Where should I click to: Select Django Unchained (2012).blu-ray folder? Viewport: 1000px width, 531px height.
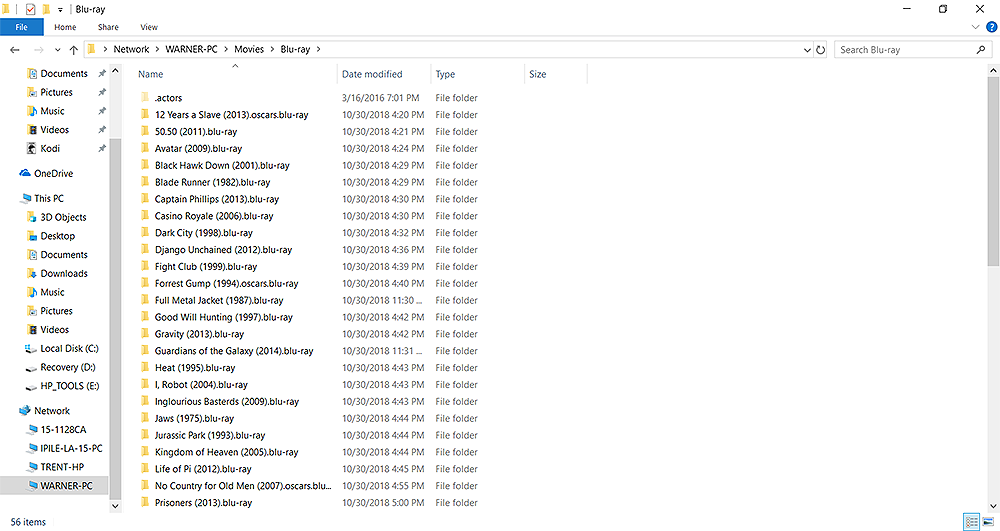[223, 249]
